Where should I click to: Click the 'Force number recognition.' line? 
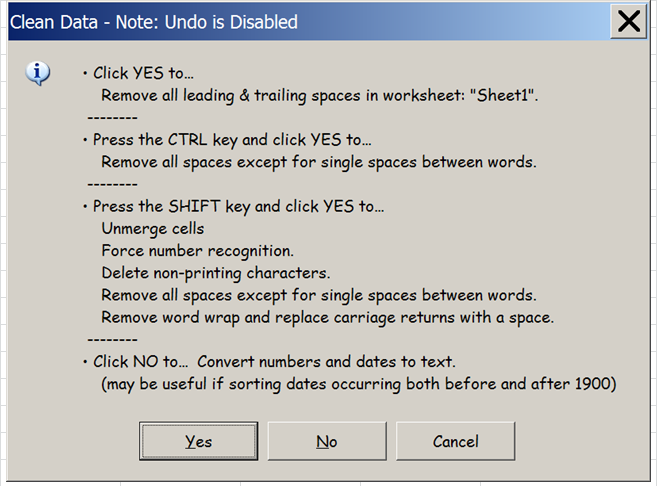pyautogui.click(x=197, y=251)
